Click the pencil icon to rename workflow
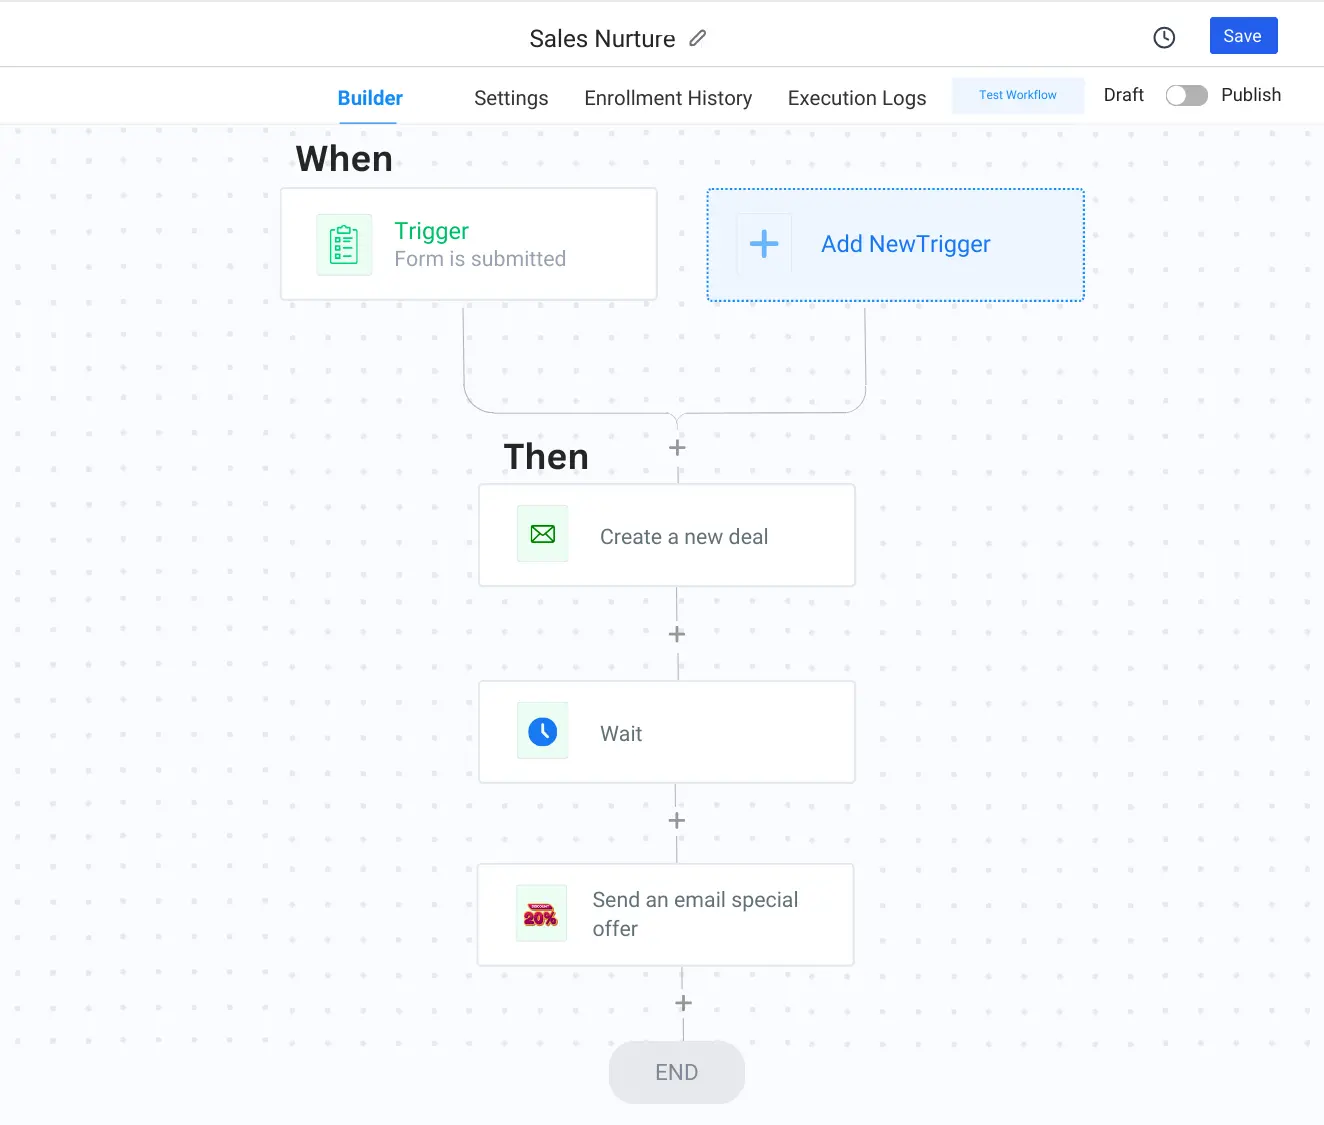1324x1125 pixels. [x=698, y=38]
